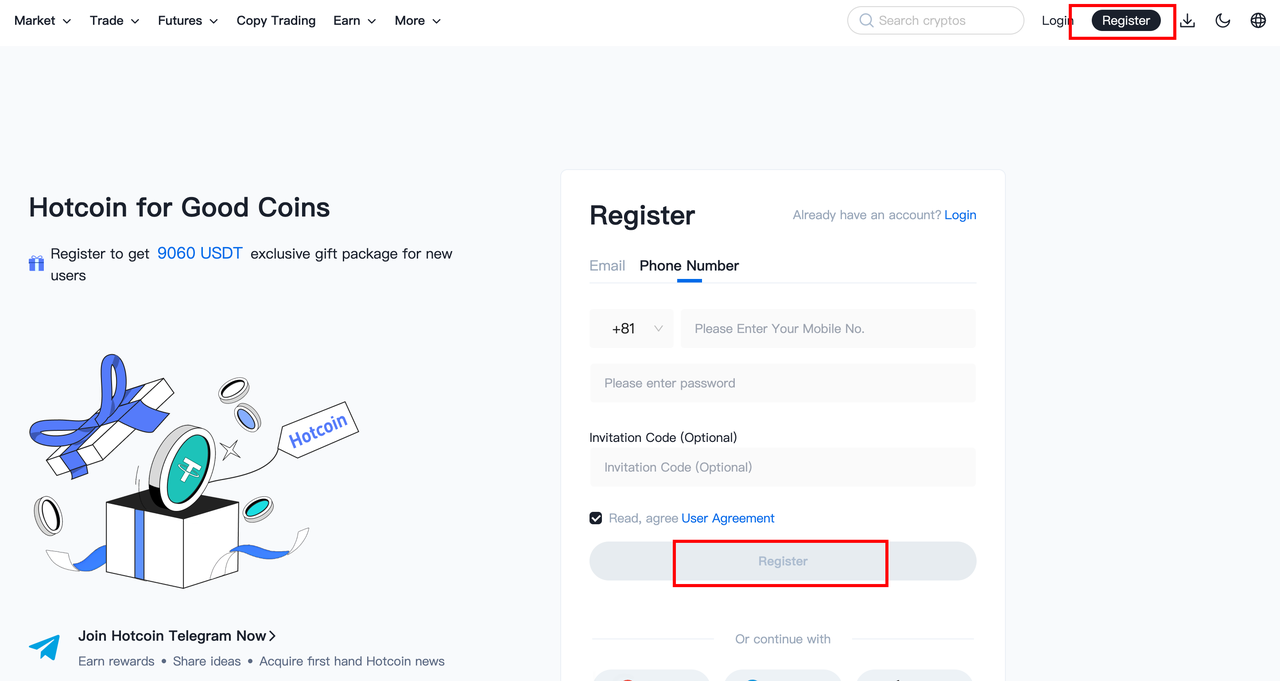Open the +81 country code dropdown
This screenshot has width=1280, height=681.
click(631, 328)
